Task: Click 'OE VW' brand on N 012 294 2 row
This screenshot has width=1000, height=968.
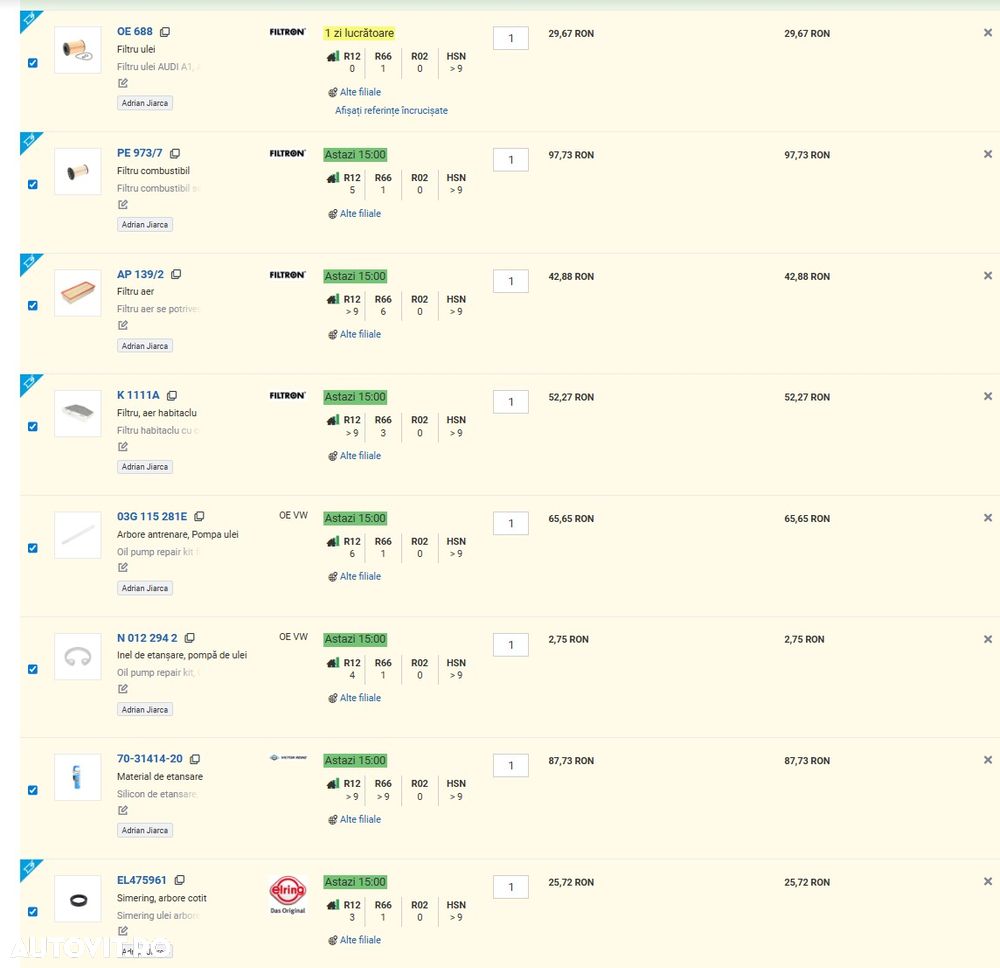Action: [293, 636]
